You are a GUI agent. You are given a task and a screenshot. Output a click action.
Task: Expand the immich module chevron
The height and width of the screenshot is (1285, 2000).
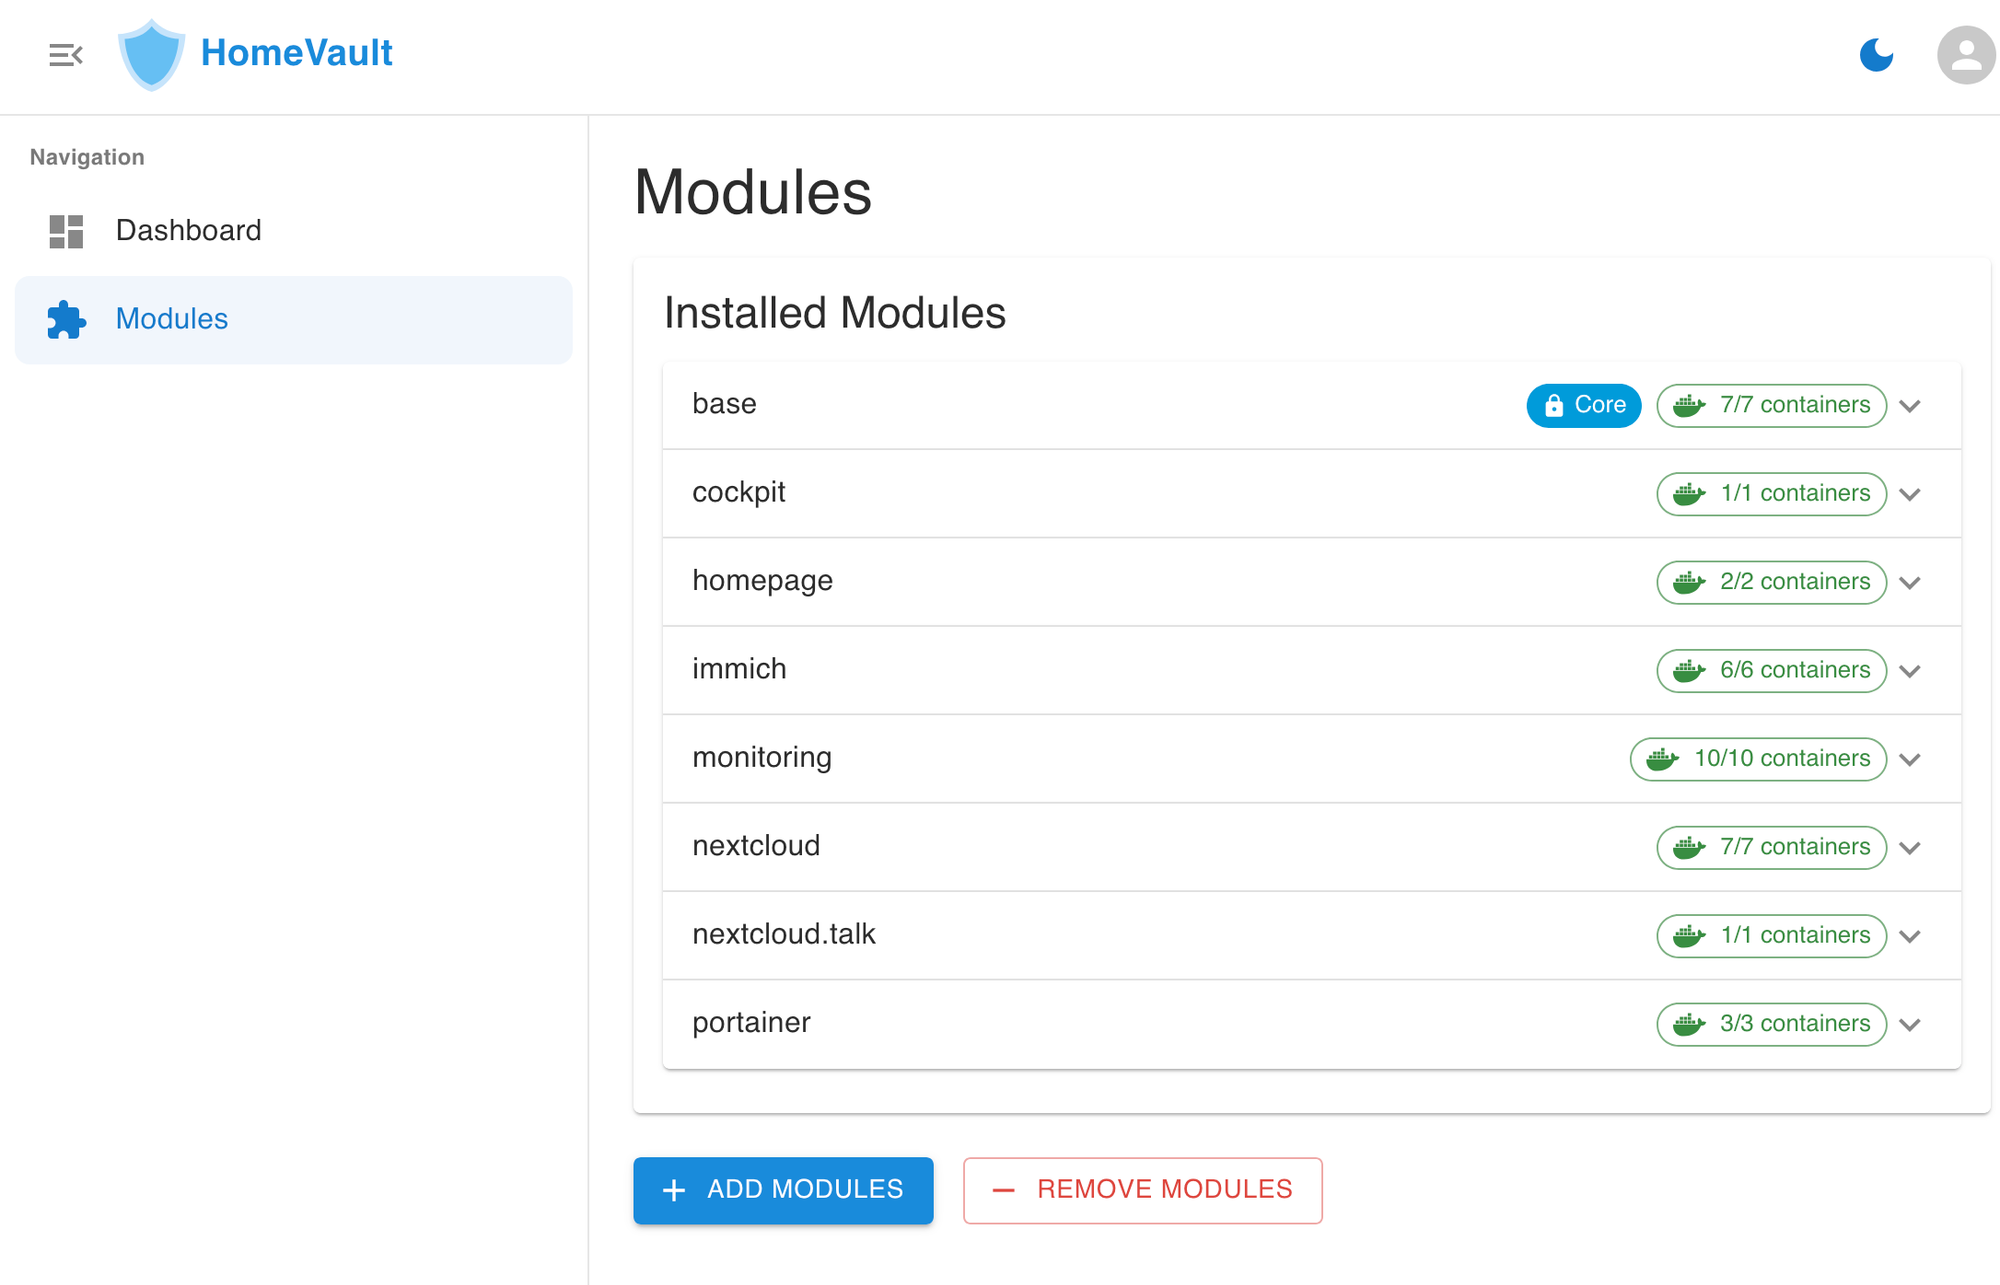tap(1910, 671)
